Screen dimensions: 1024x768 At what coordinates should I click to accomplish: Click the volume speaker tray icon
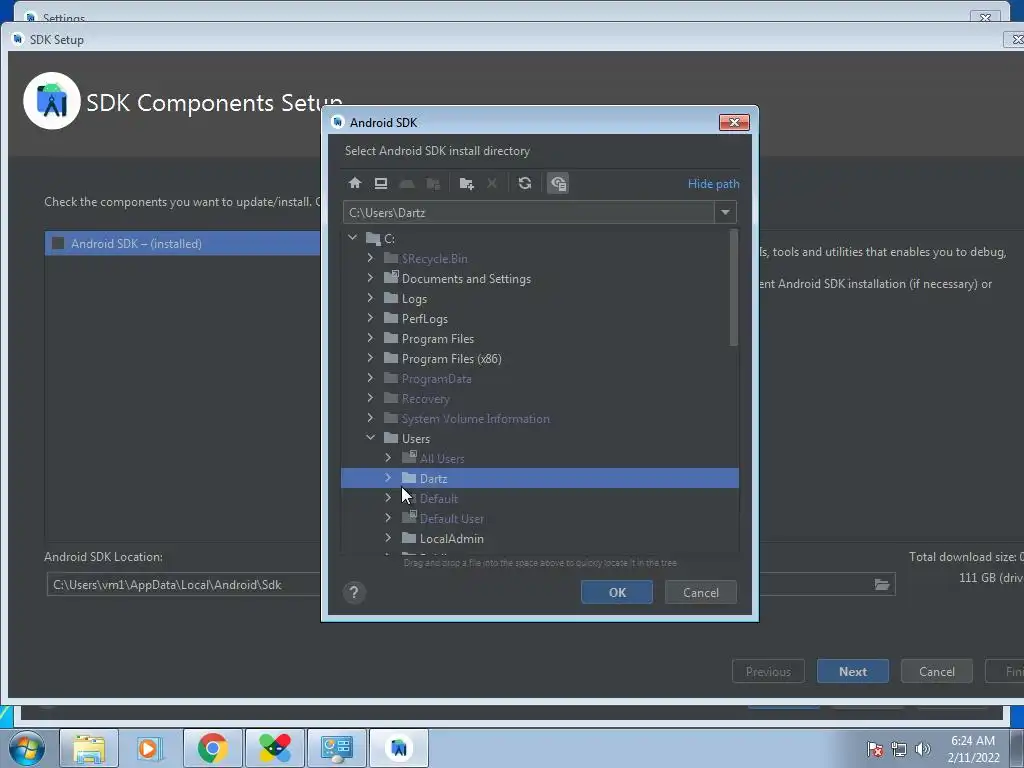coord(923,749)
